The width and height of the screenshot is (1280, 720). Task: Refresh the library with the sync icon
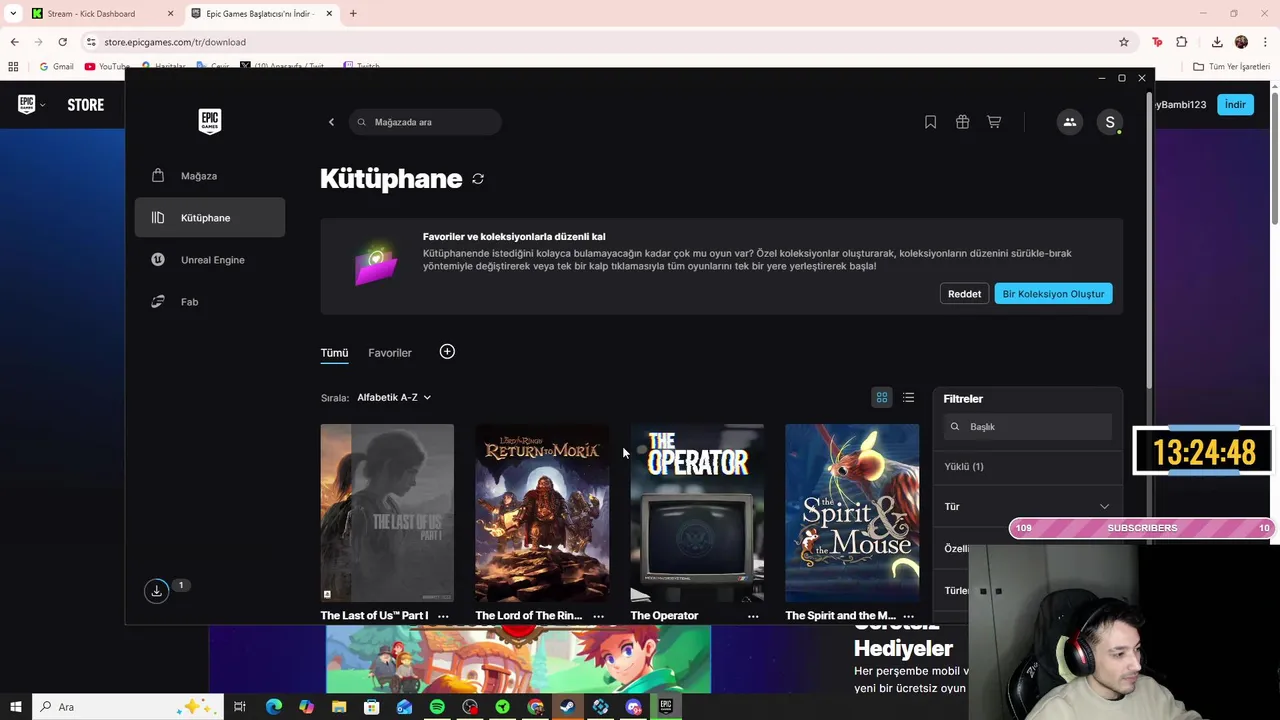click(x=478, y=179)
